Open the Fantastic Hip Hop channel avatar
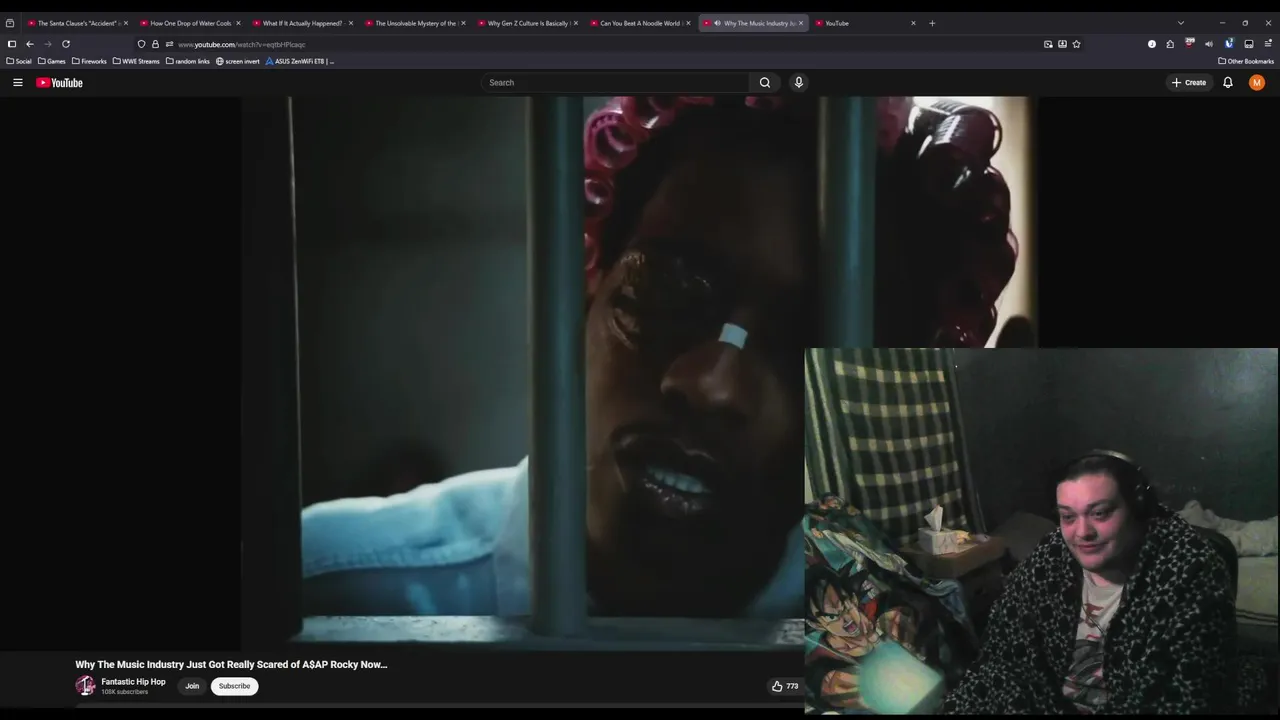The image size is (1280, 720). click(85, 686)
